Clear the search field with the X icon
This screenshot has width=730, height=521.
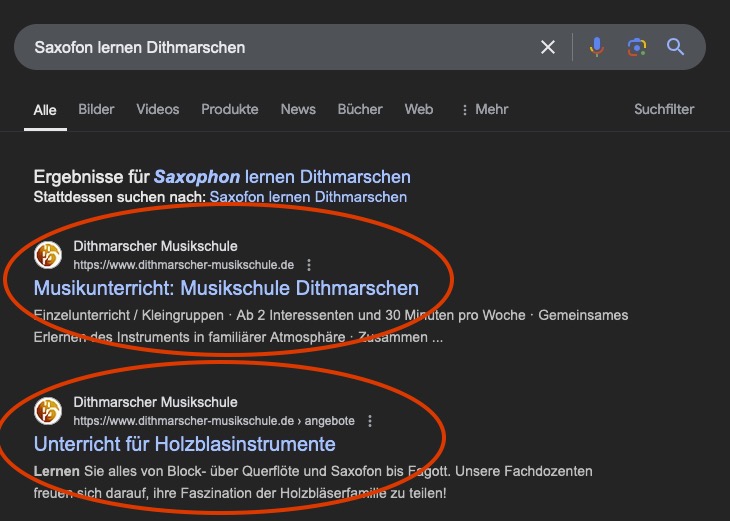(x=548, y=47)
